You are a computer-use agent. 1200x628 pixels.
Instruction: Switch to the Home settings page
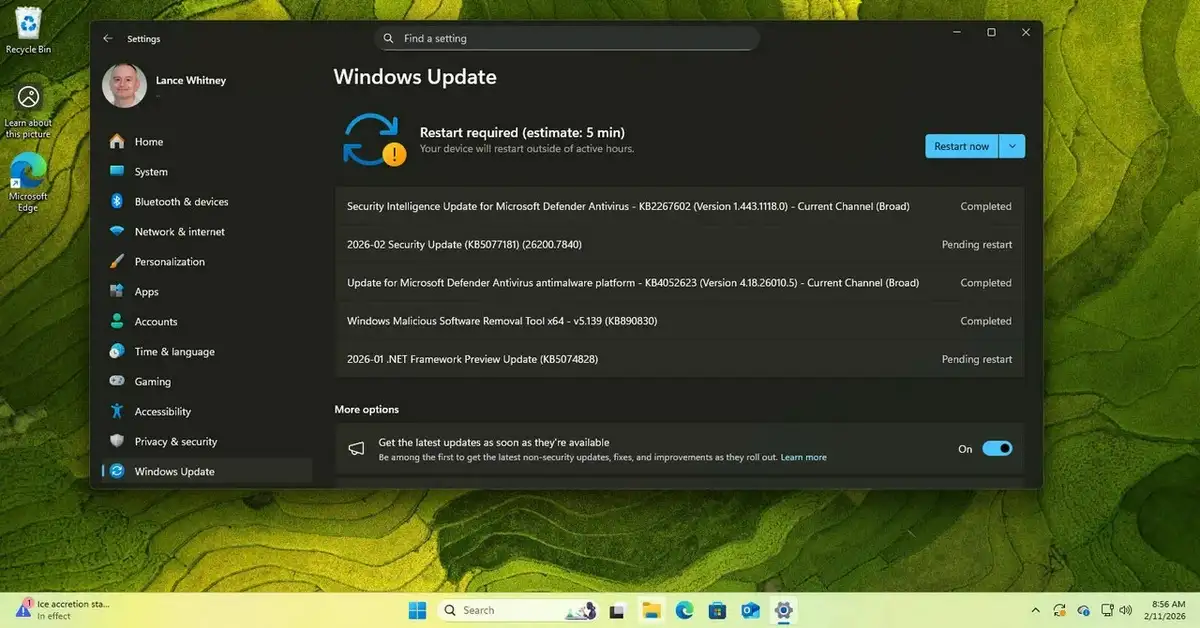(x=148, y=141)
